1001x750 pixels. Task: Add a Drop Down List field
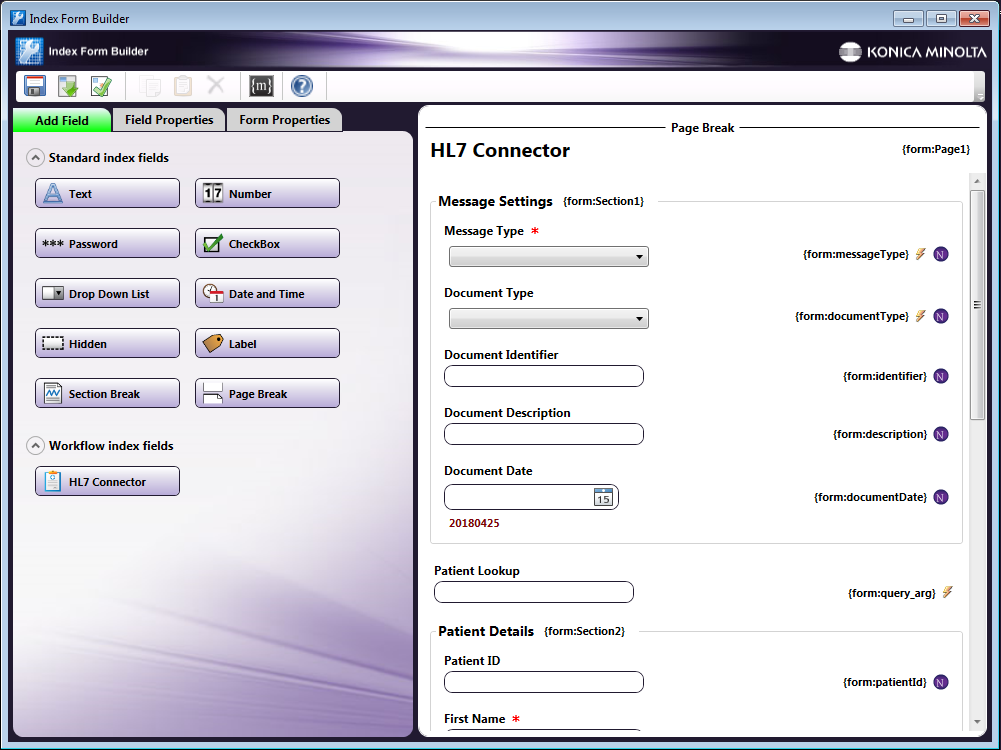(x=107, y=294)
